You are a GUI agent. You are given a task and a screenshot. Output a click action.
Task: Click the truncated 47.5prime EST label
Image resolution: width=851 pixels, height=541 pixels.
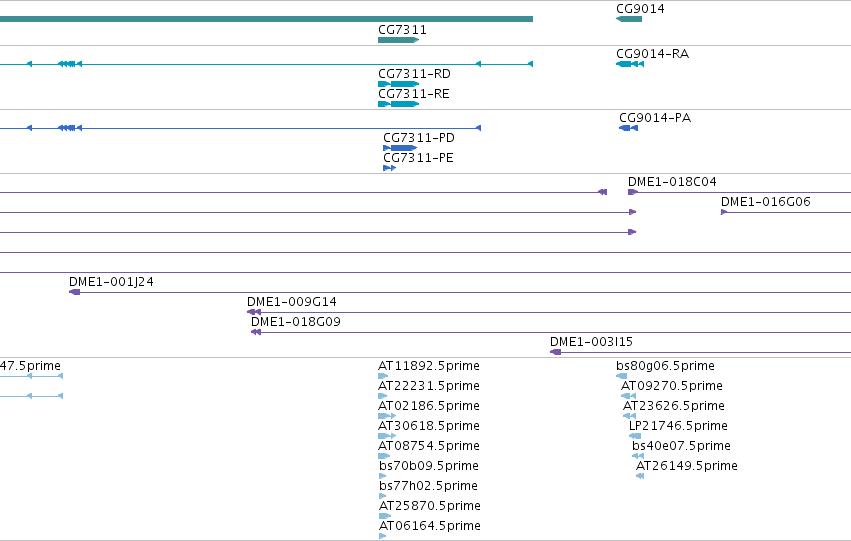pos(30,366)
